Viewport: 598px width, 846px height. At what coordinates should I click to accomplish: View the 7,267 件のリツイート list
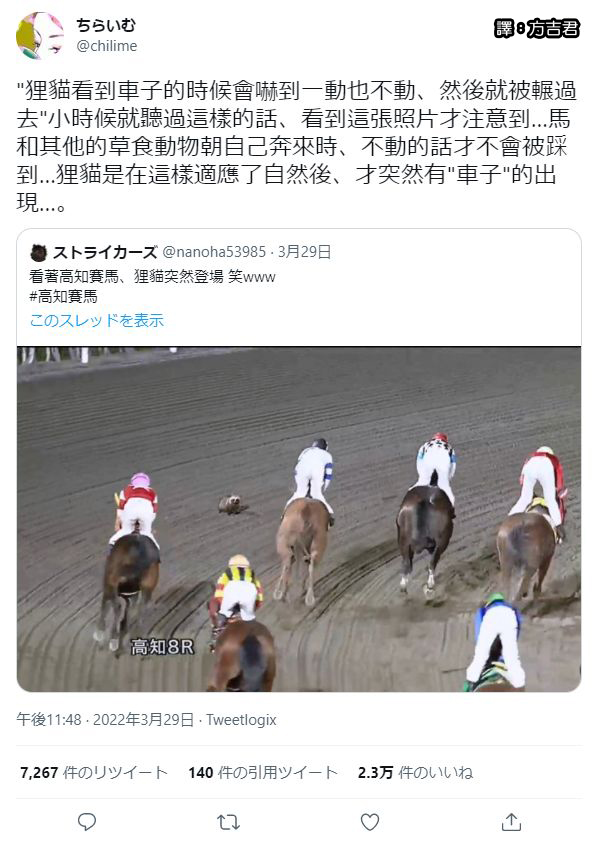(93, 773)
